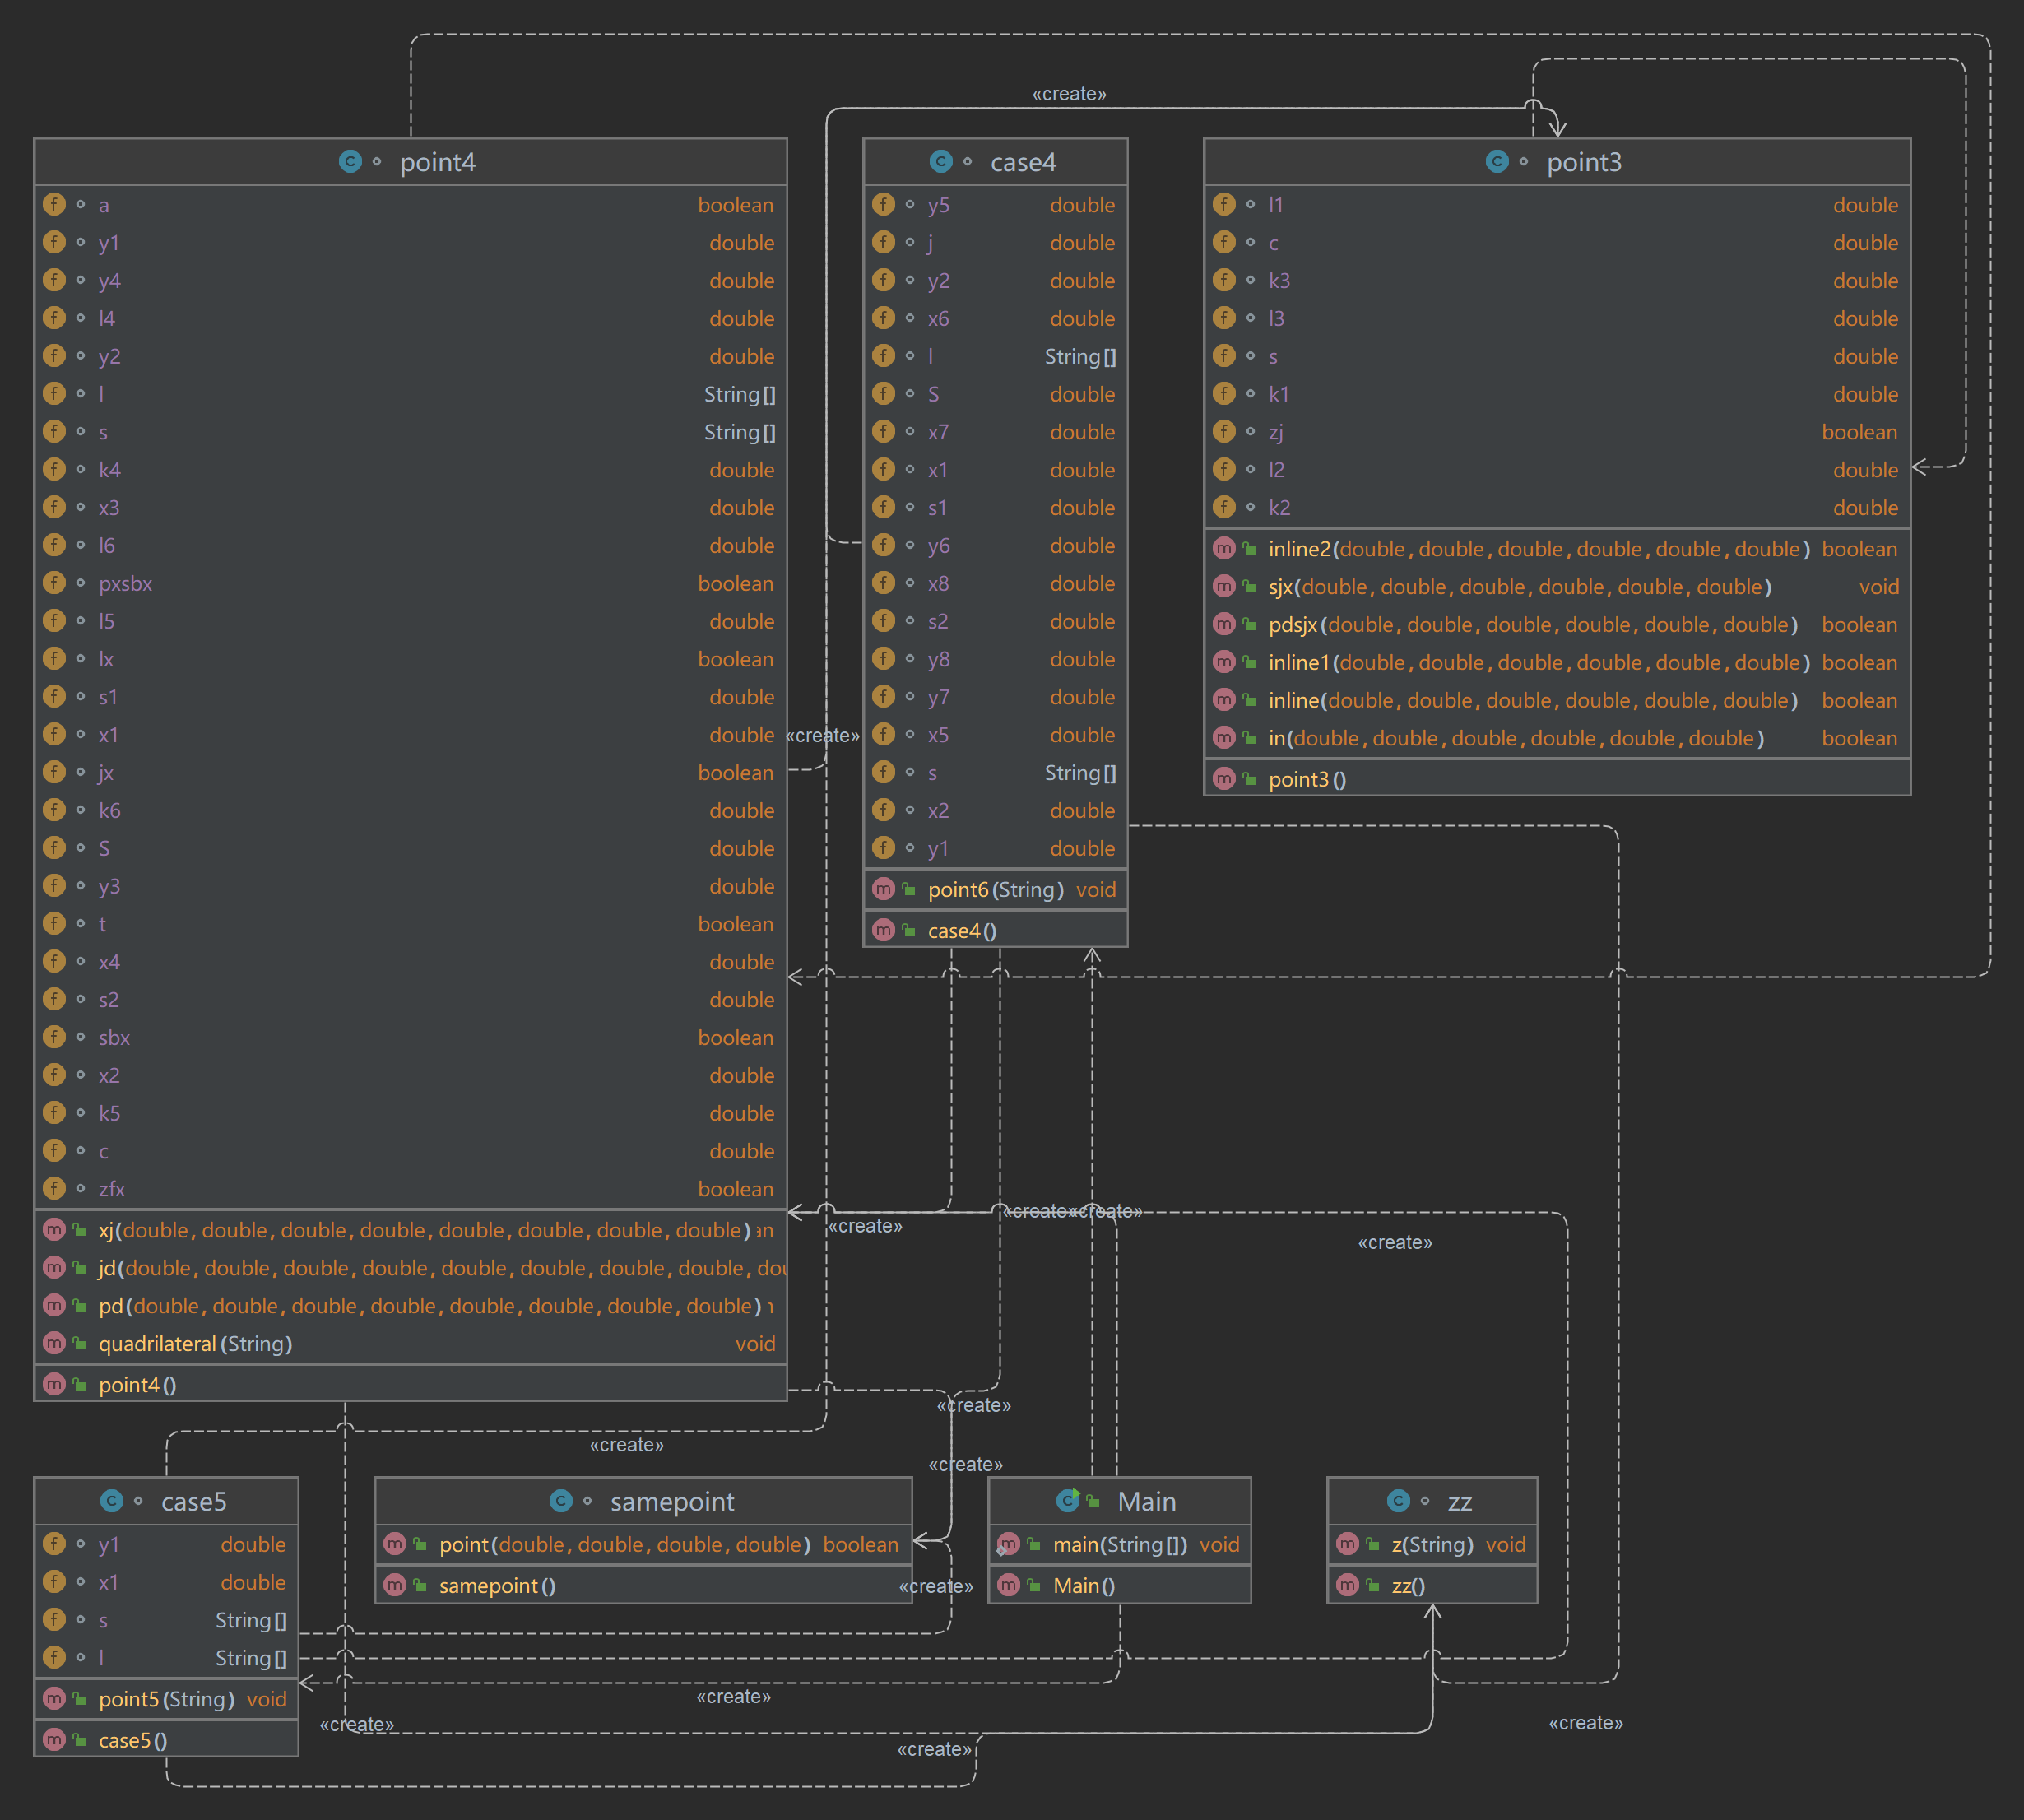This screenshot has width=2024, height=1820.
Task: Select the main(String[]) method
Action: click(x=1119, y=1544)
